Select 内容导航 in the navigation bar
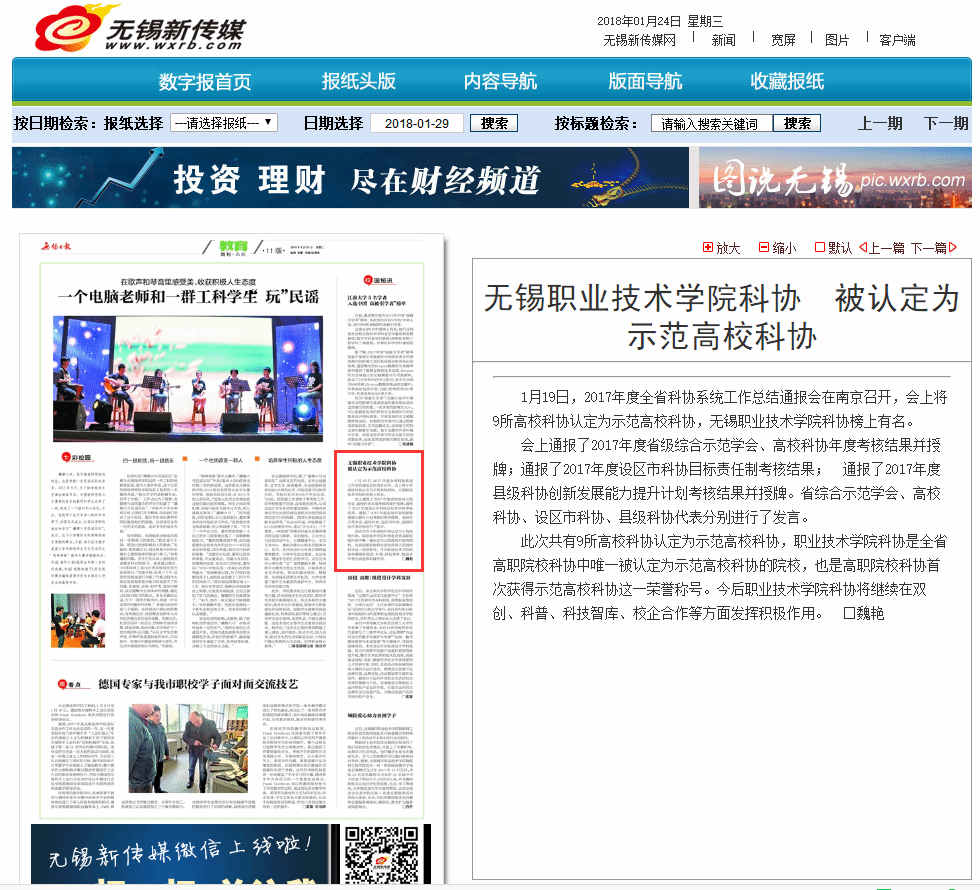This screenshot has height=890, width=980. tap(500, 82)
